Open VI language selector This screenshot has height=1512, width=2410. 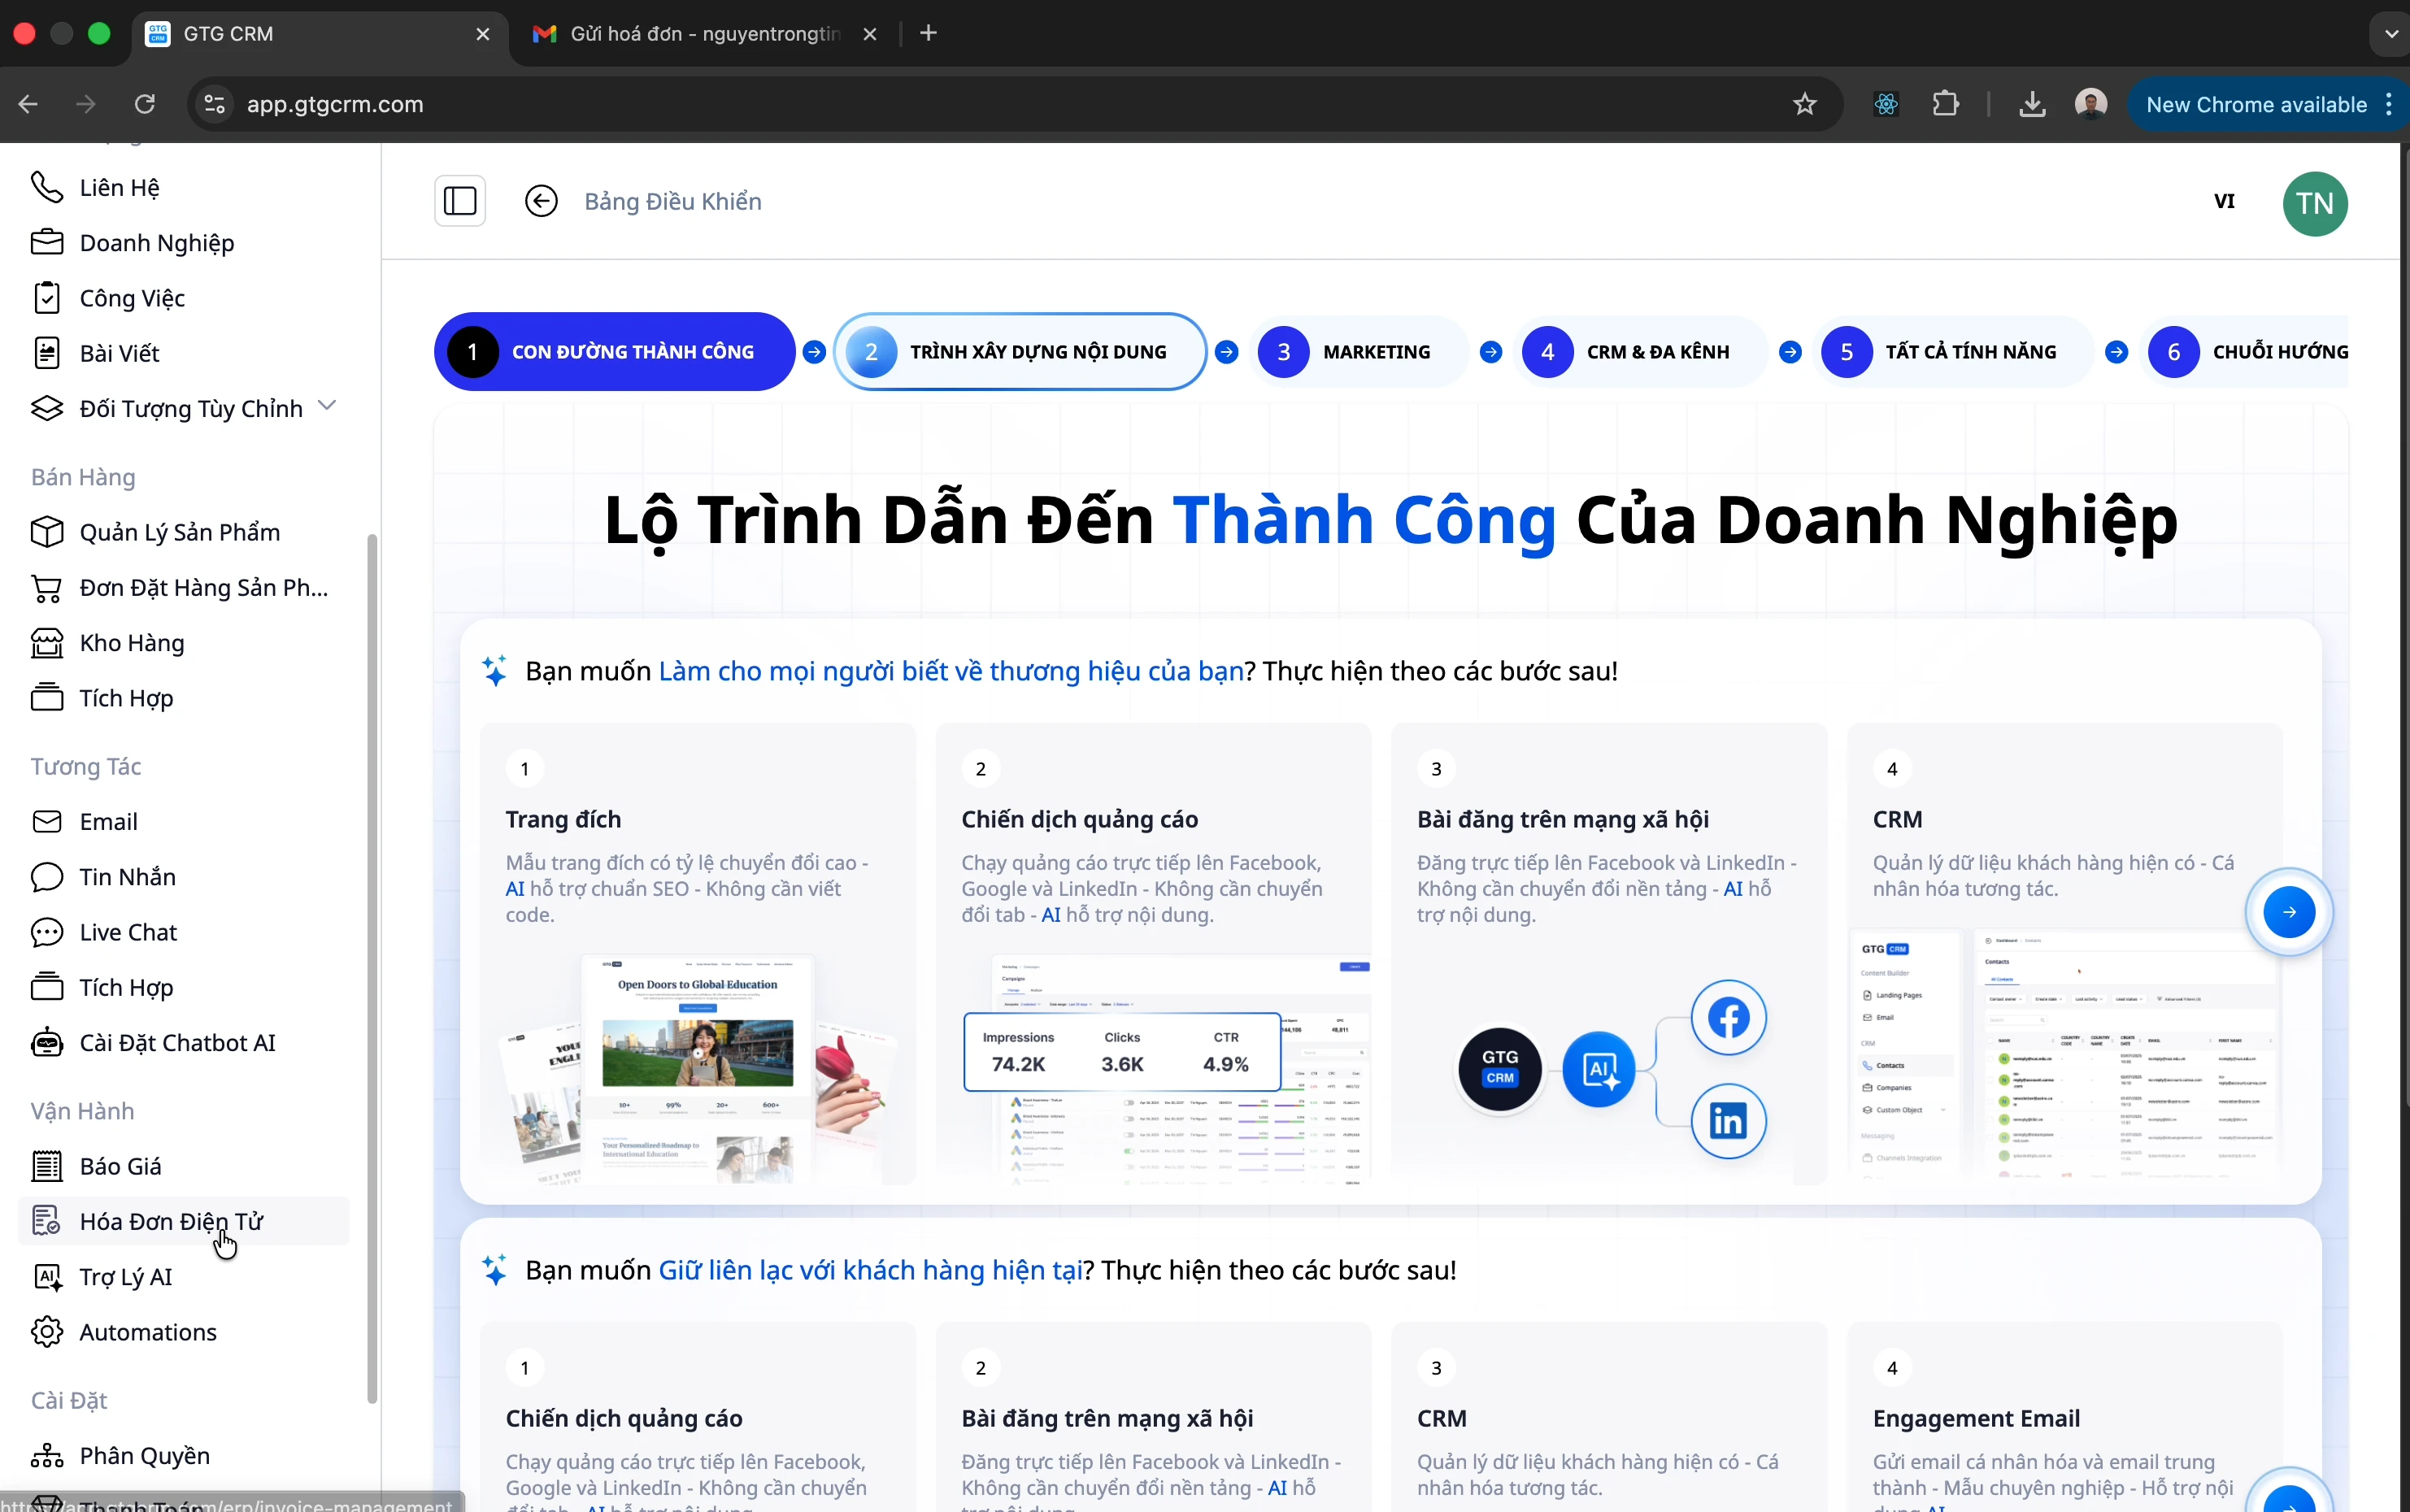click(x=2223, y=201)
